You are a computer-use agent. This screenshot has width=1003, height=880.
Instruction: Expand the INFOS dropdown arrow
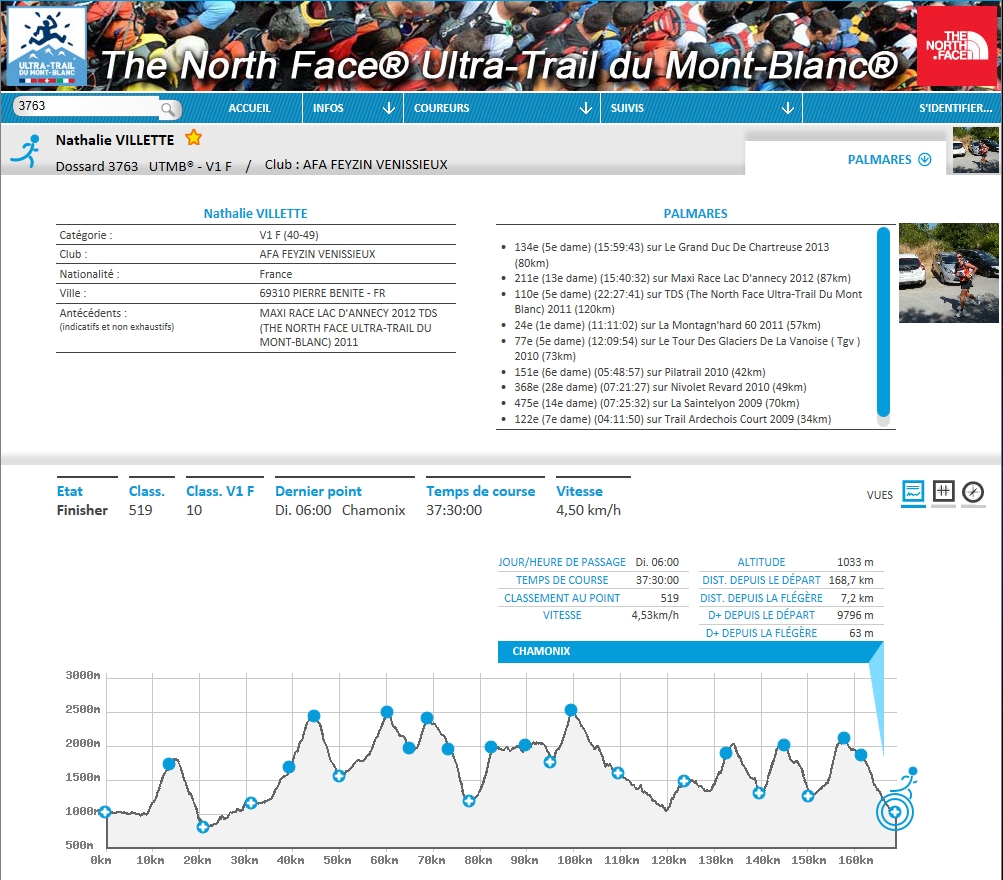[388, 108]
